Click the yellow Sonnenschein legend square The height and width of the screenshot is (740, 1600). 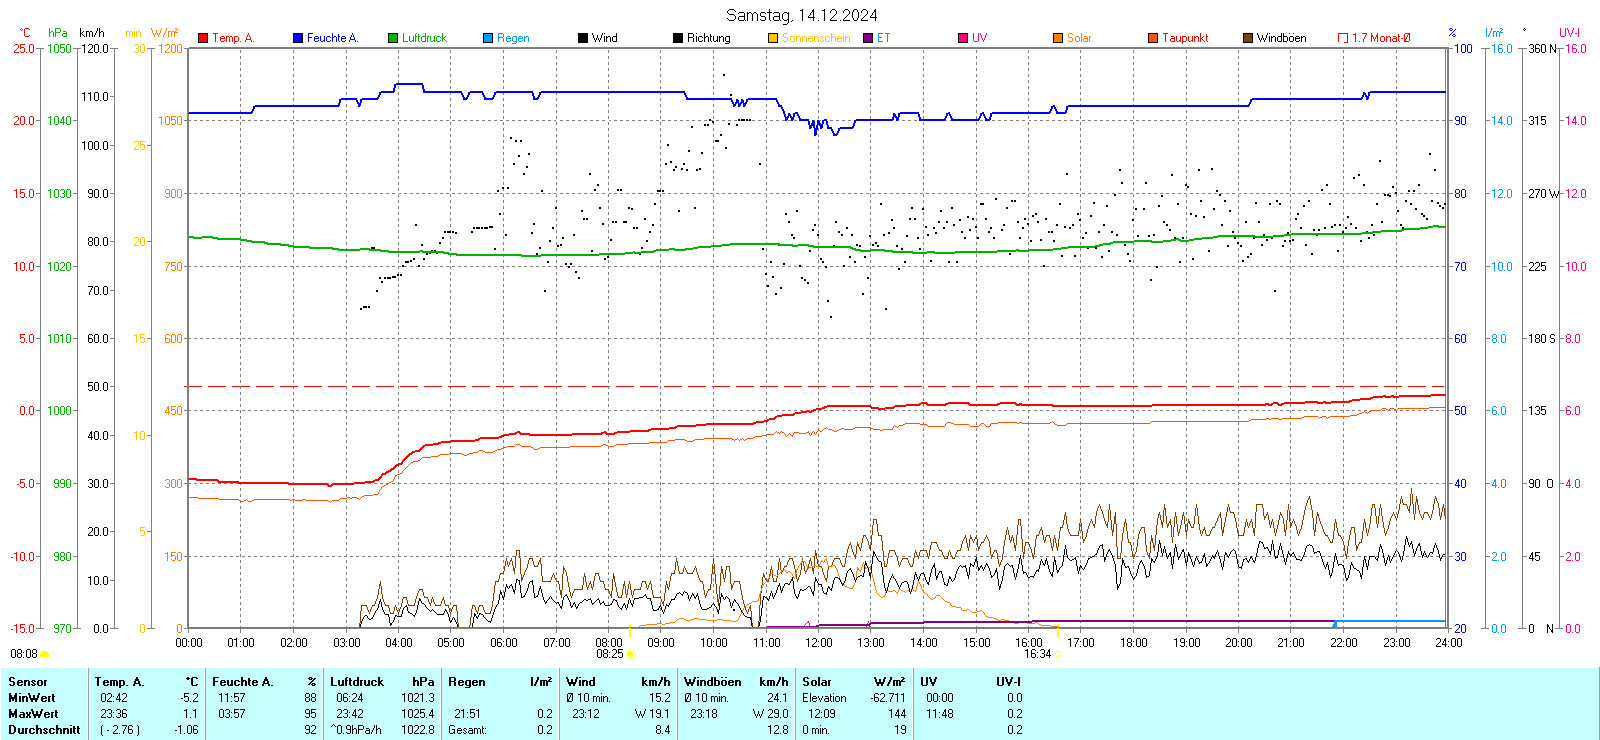click(773, 38)
